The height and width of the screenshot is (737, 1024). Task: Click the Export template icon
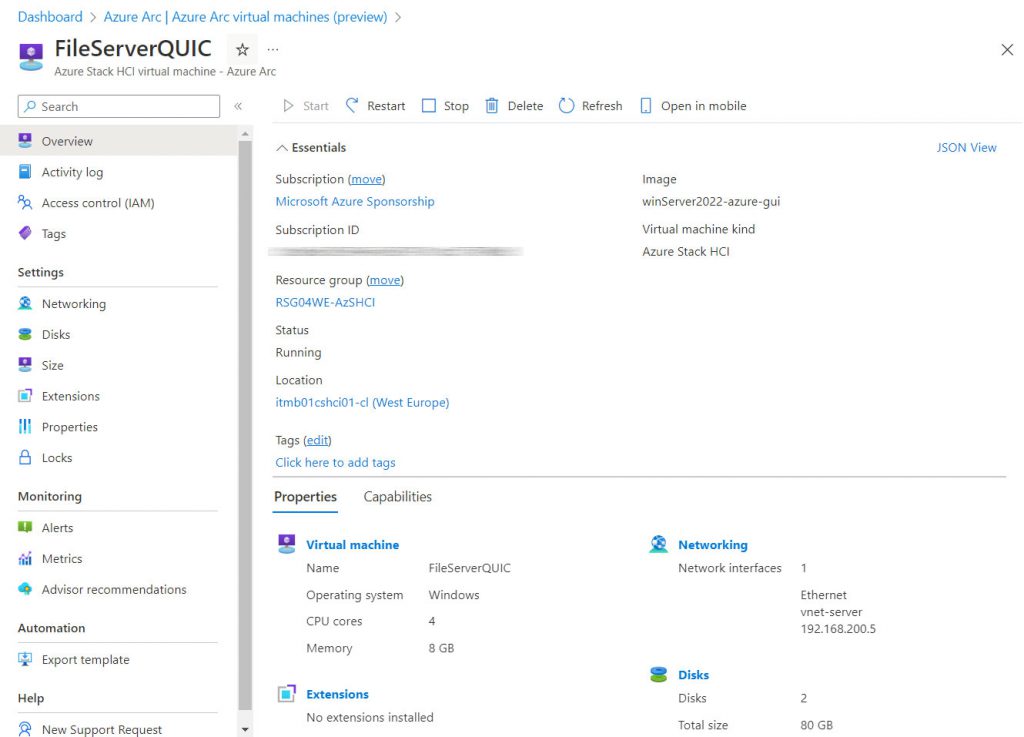click(25, 659)
